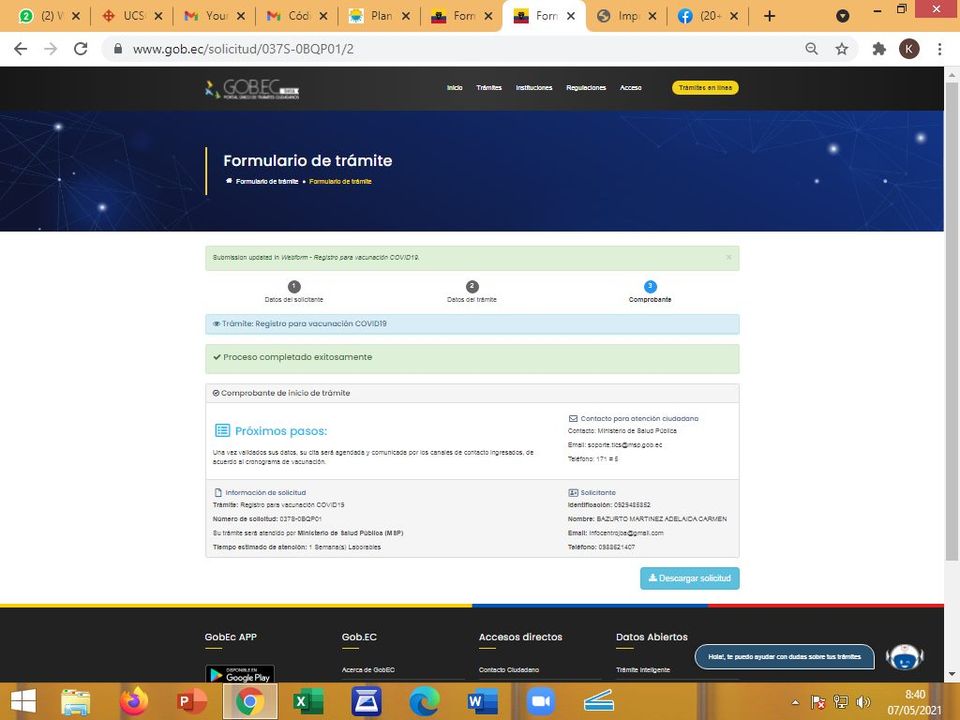This screenshot has width=960, height=720.
Task: Click the yellow Trámites en línea button
Action: [x=705, y=88]
